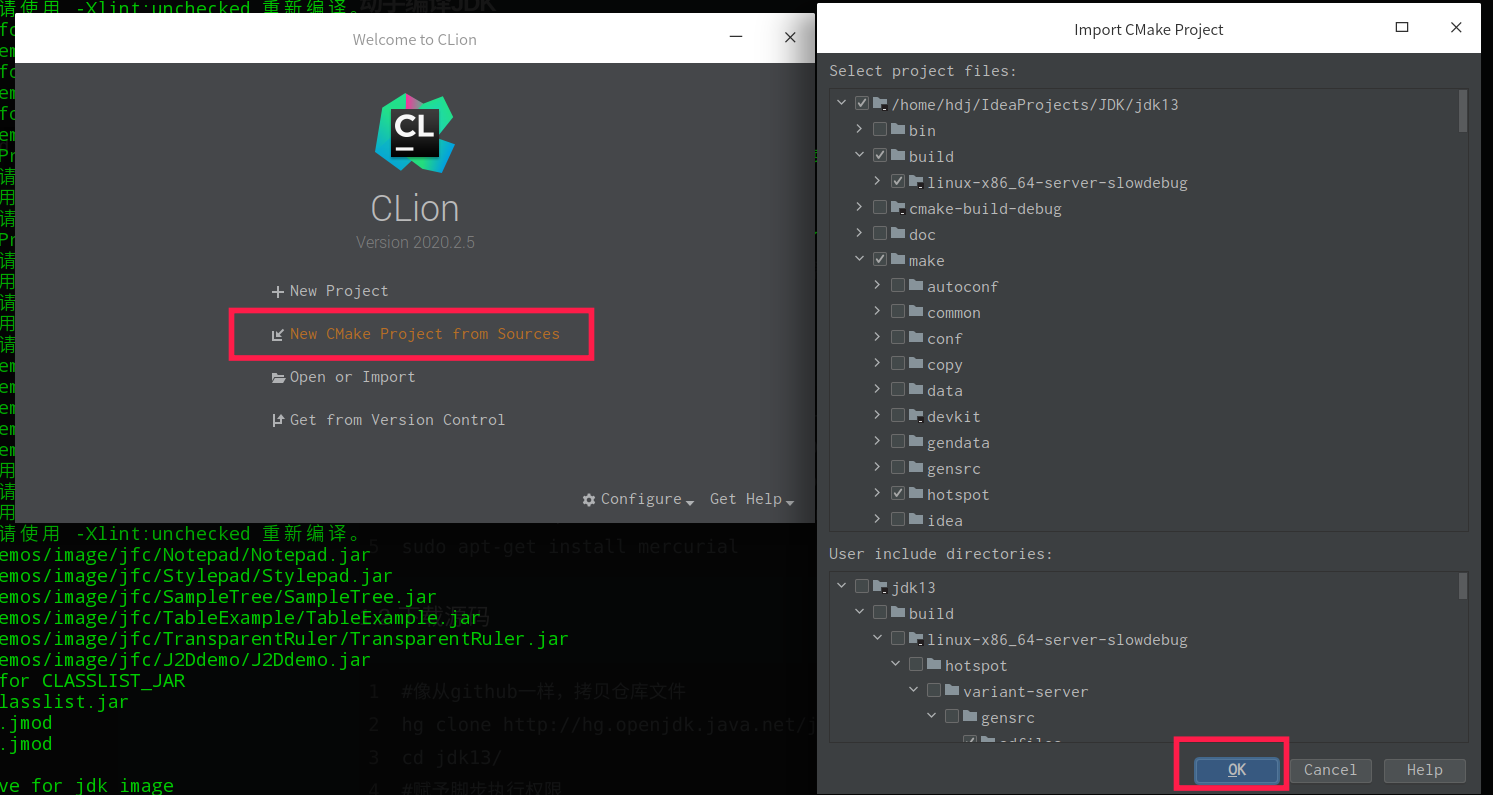Click the jdk13 folder icon in User include directories
The image size is (1493, 795).
tap(880, 587)
